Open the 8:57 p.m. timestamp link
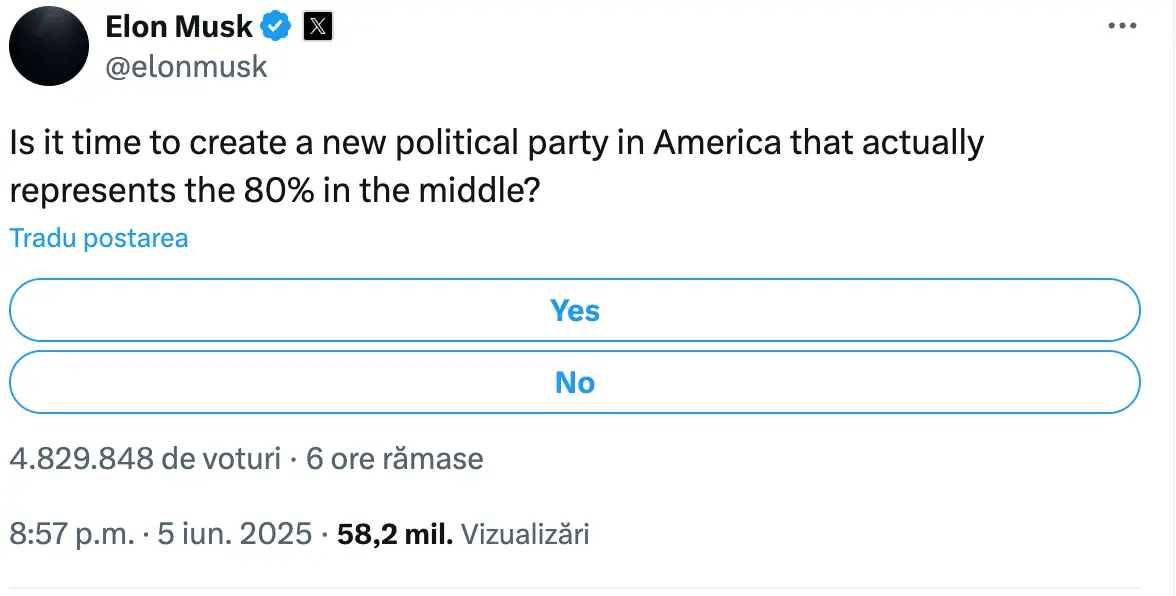This screenshot has width=1176, height=596. tap(72, 534)
